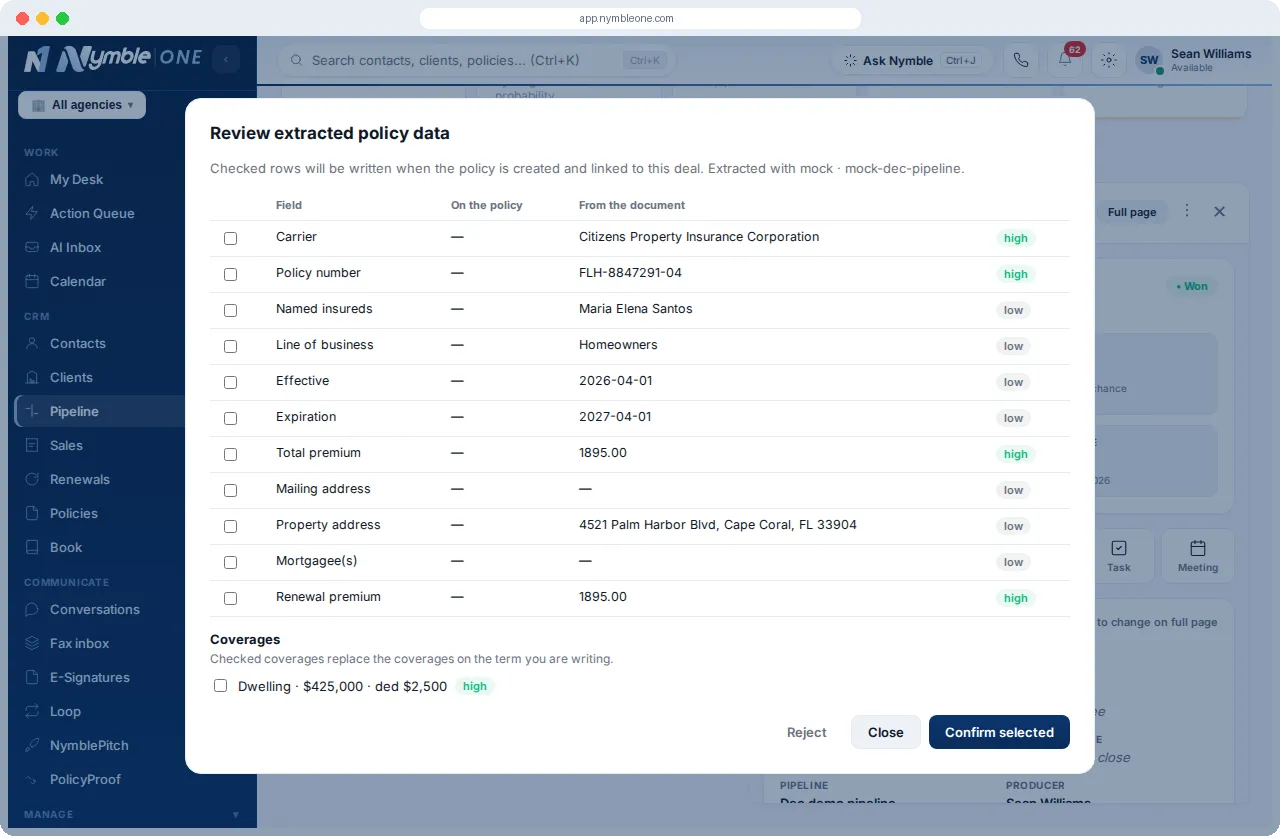This screenshot has width=1280, height=836.
Task: Check the Carrier row checkbox
Action: click(230, 238)
